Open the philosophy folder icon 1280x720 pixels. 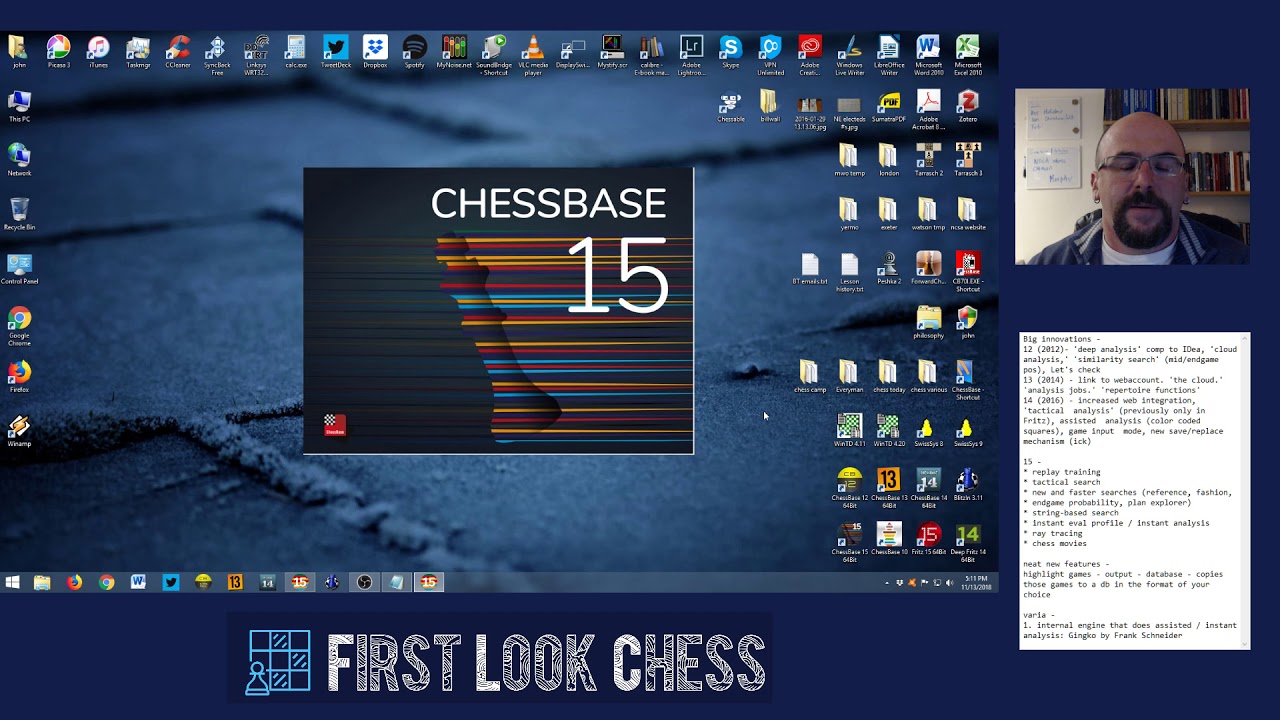tap(928, 323)
